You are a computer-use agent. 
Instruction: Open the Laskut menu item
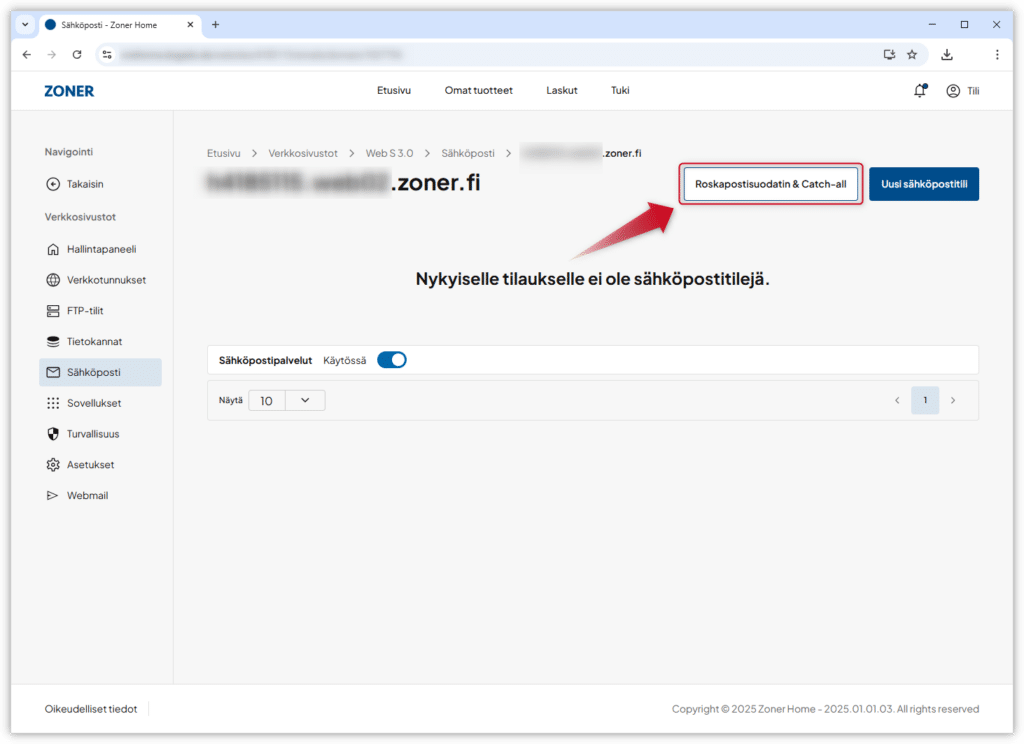(x=561, y=90)
